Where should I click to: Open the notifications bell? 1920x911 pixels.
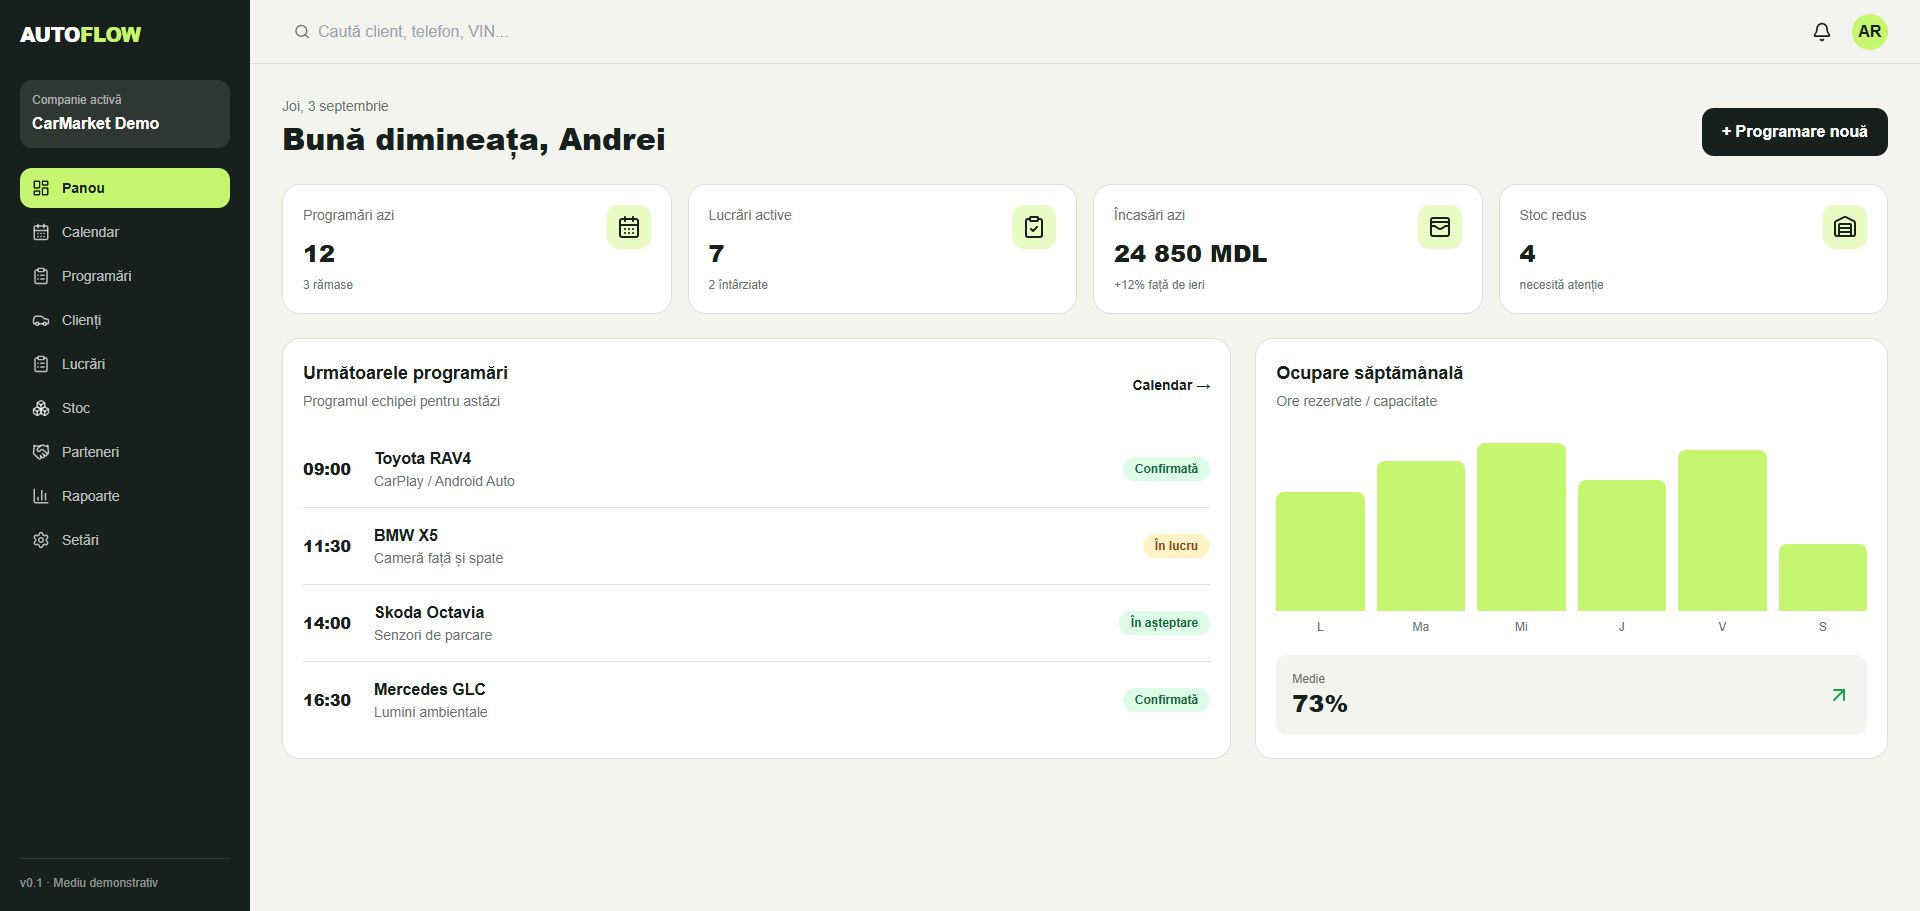(1822, 32)
